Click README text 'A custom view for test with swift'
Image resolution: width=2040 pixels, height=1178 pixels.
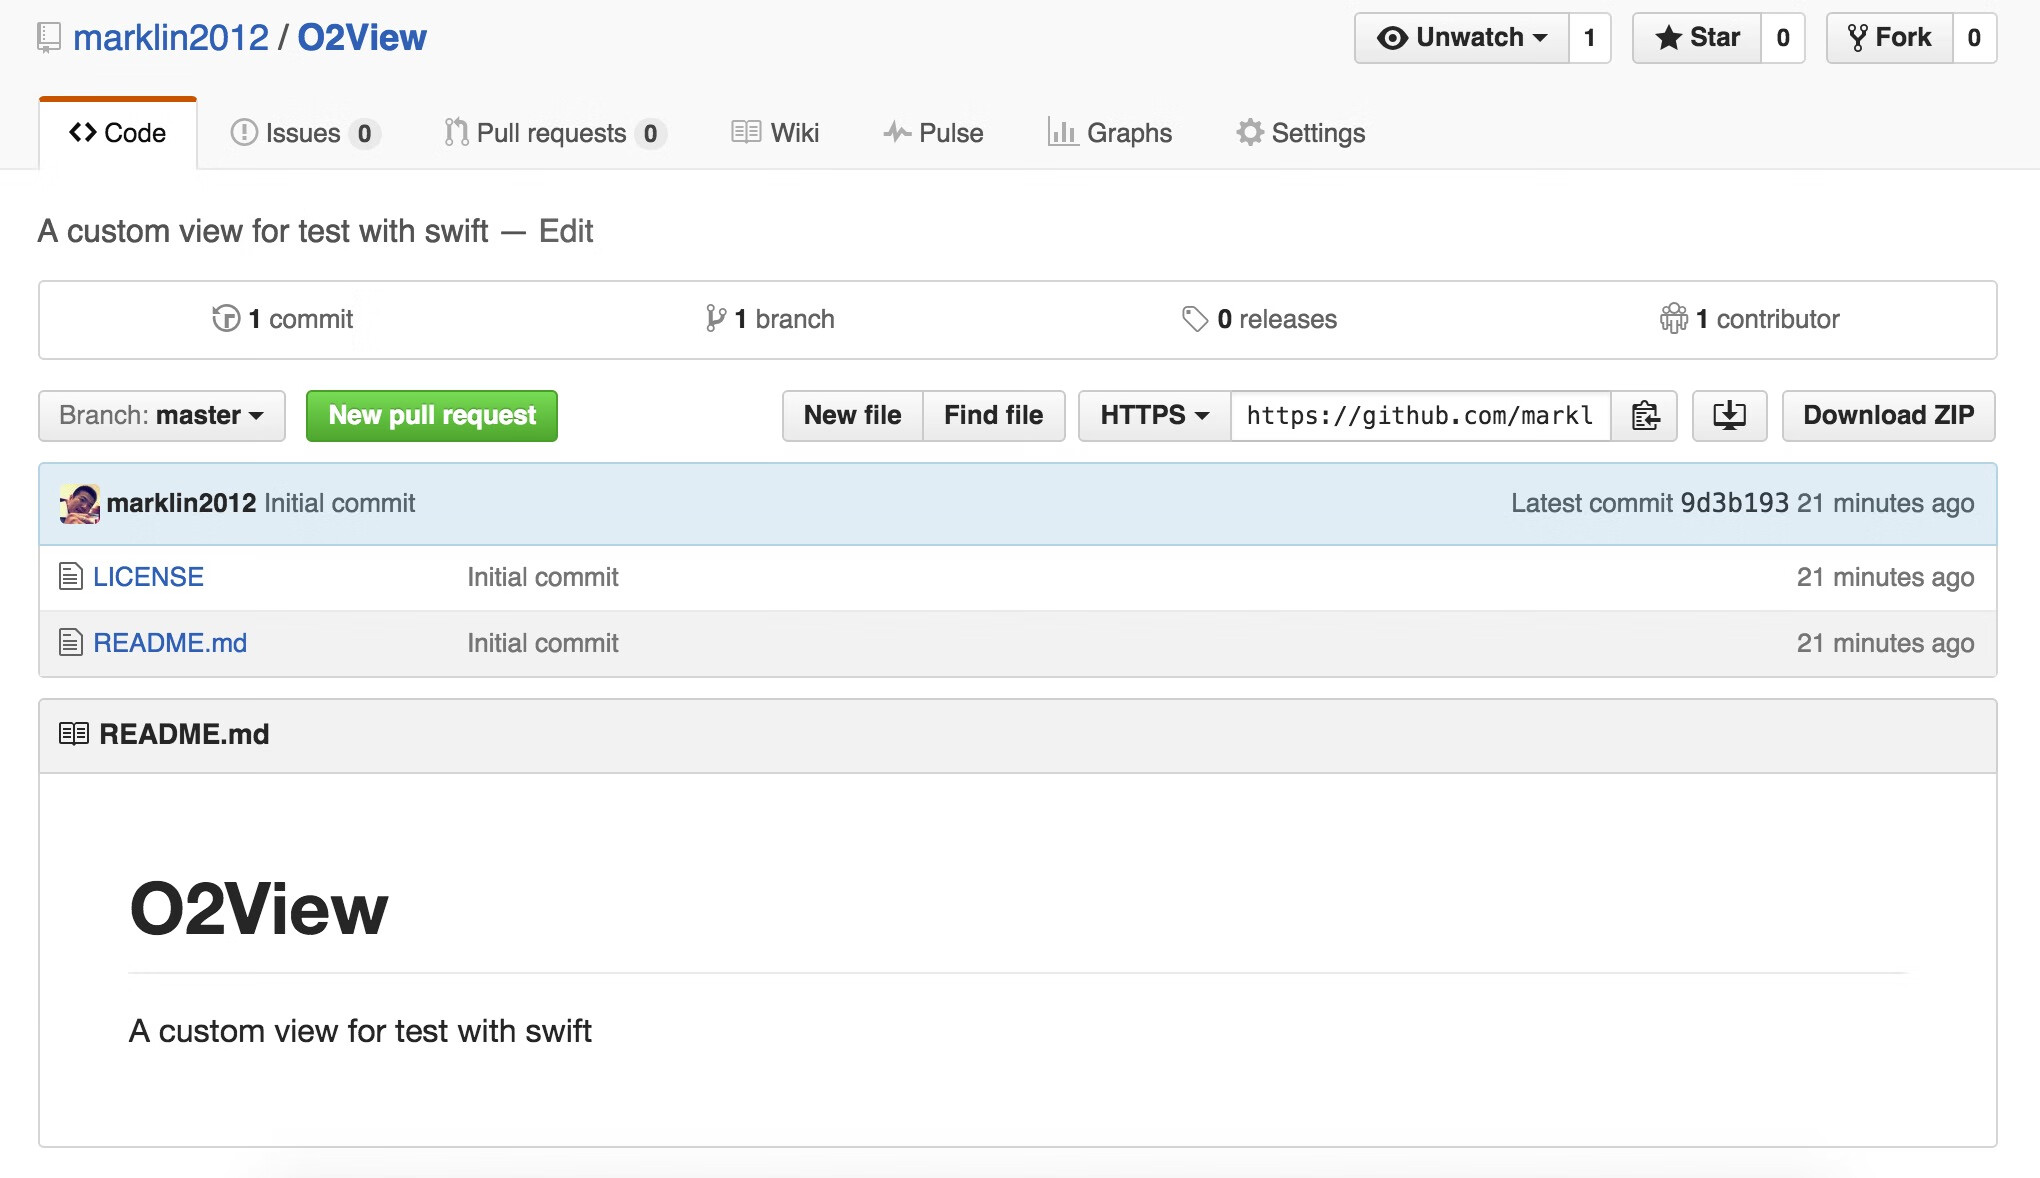tap(360, 1031)
